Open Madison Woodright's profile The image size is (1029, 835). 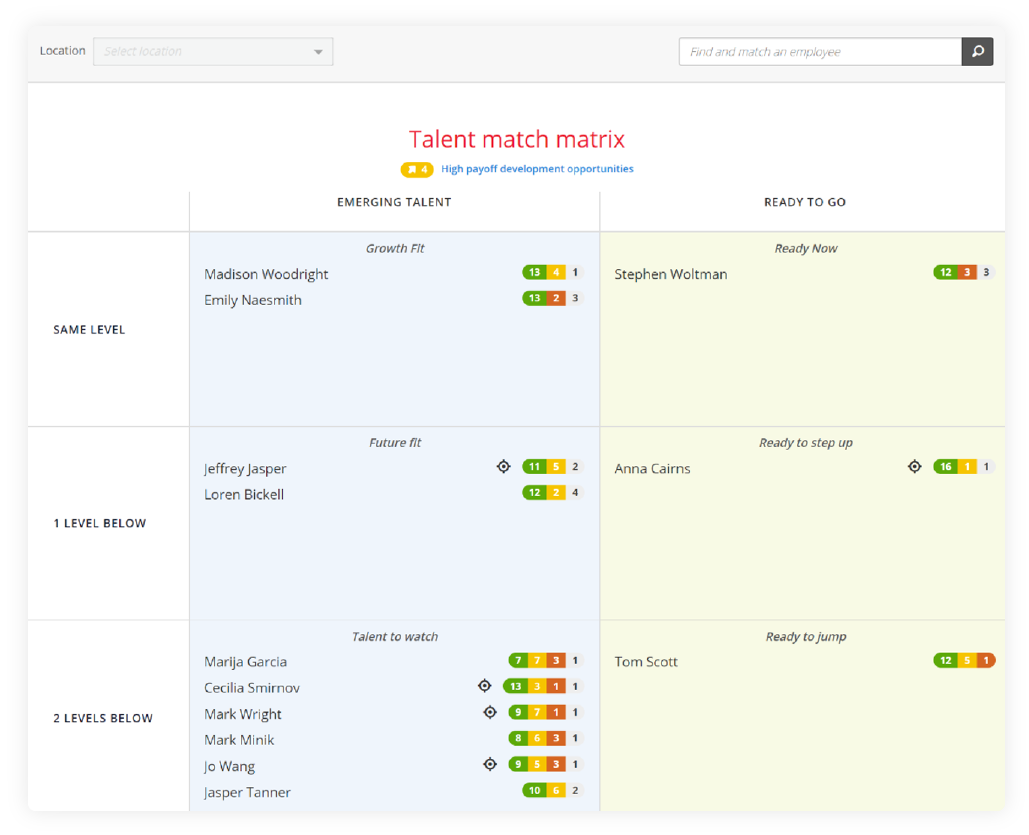tap(266, 274)
